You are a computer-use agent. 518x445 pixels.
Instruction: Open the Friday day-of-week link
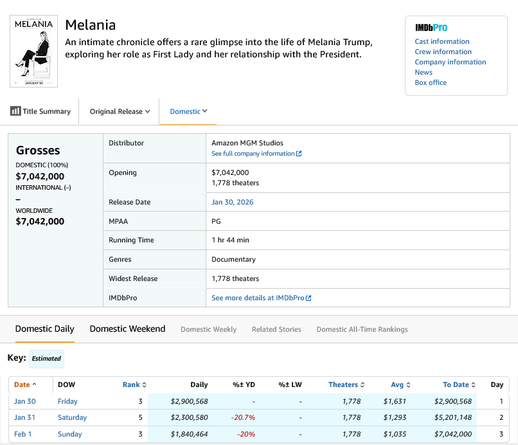[x=67, y=401]
